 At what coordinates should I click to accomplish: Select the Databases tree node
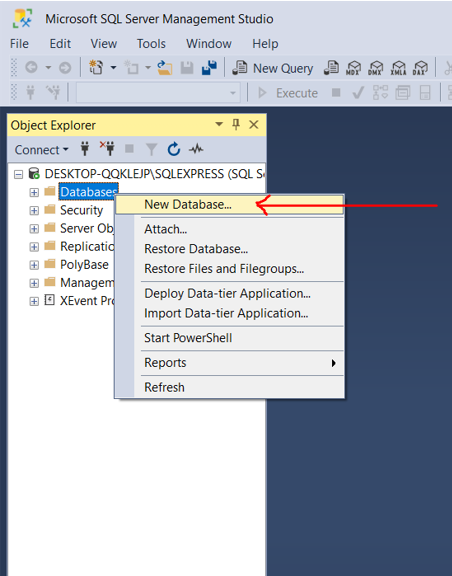pyautogui.click(x=88, y=192)
